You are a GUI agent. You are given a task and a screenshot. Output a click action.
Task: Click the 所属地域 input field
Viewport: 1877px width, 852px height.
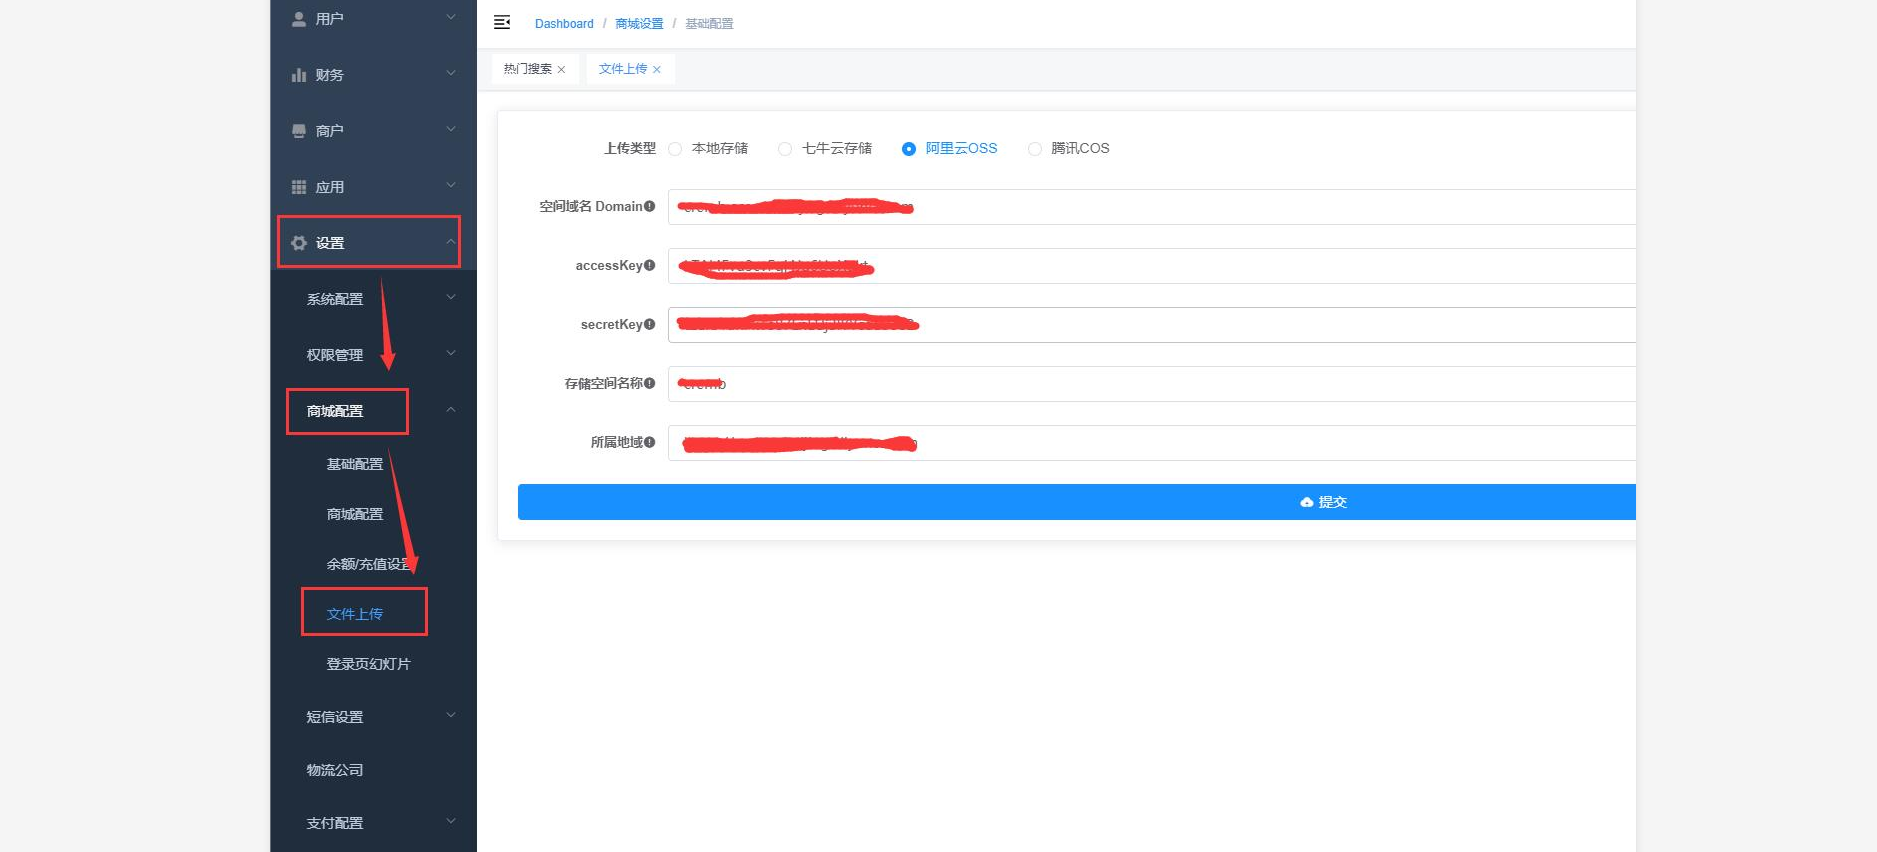pos(1152,443)
